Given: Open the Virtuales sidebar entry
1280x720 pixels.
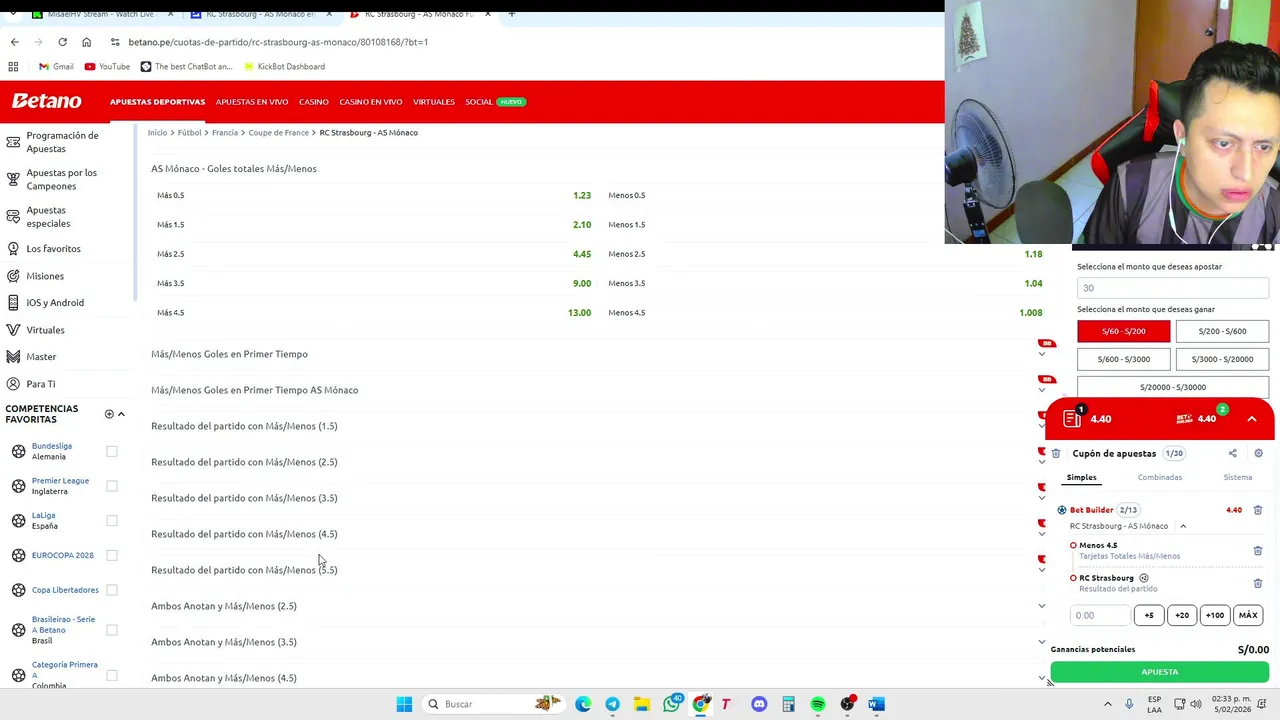Looking at the screenshot, I should [x=45, y=329].
